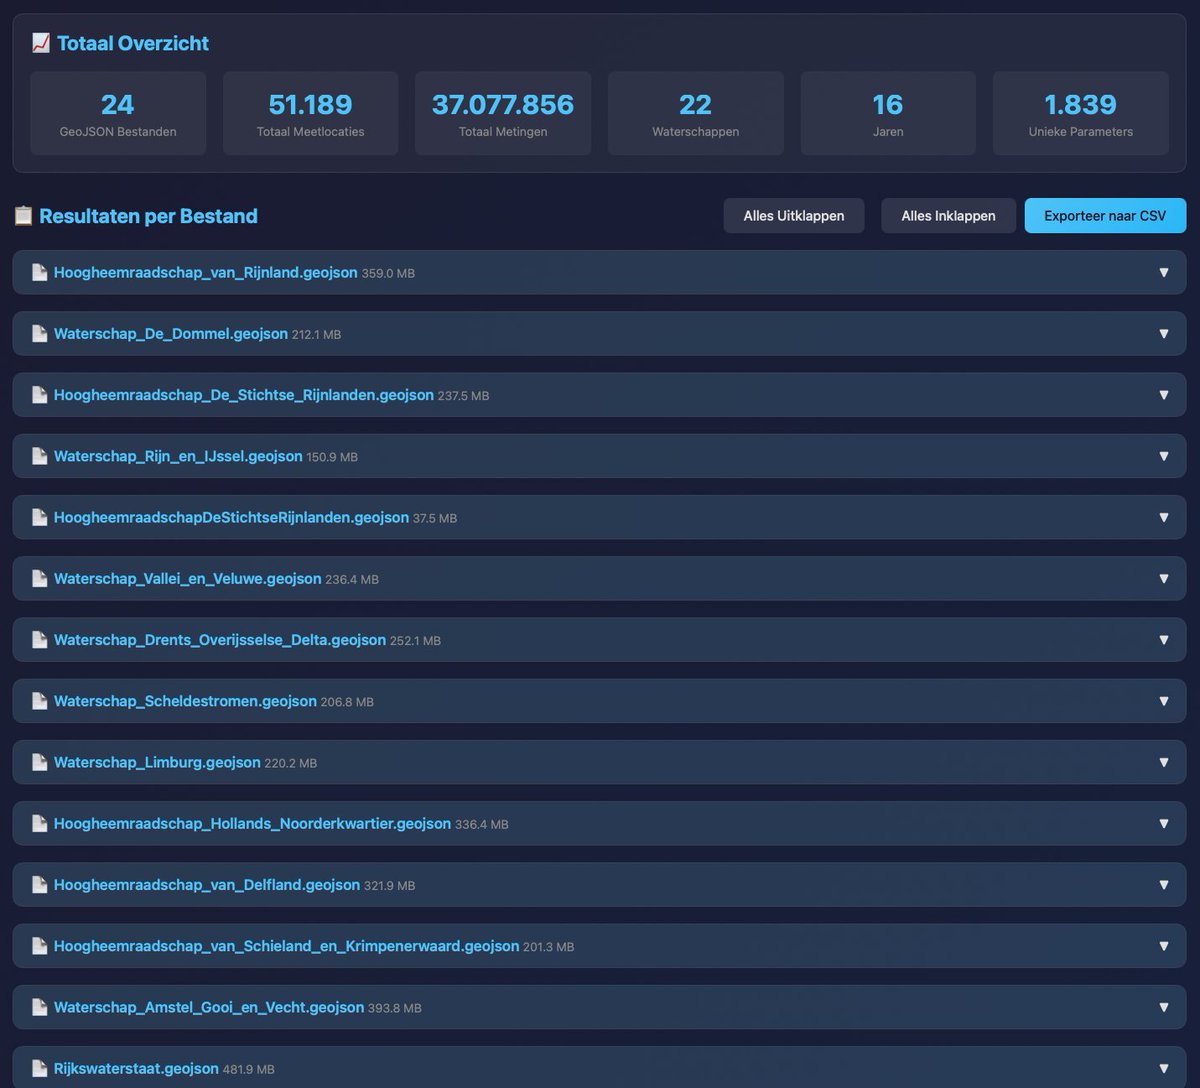
Task: Click file icon beside Waterschap_Rijn_en_IJssel.geojson
Action: 39,456
